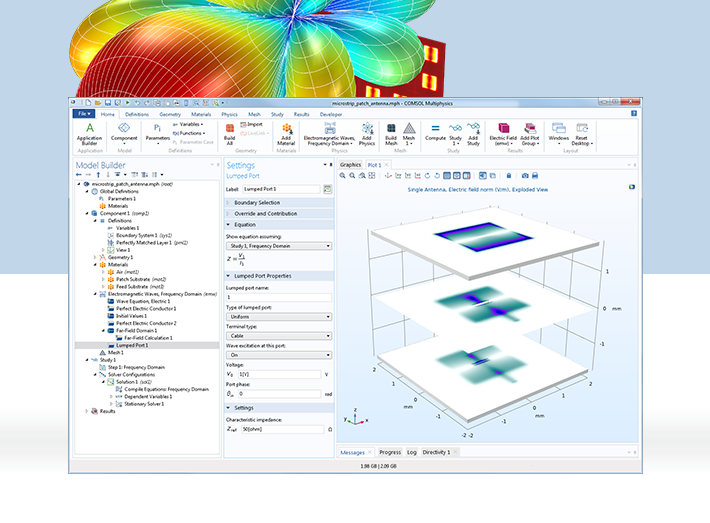
Task: Switch to the Geometry ribbon tab
Action: 170,115
